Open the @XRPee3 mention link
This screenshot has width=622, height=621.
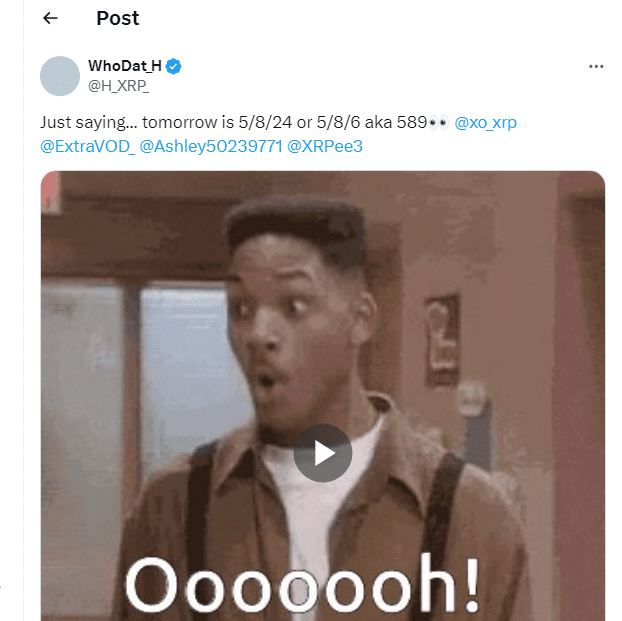coord(324,146)
